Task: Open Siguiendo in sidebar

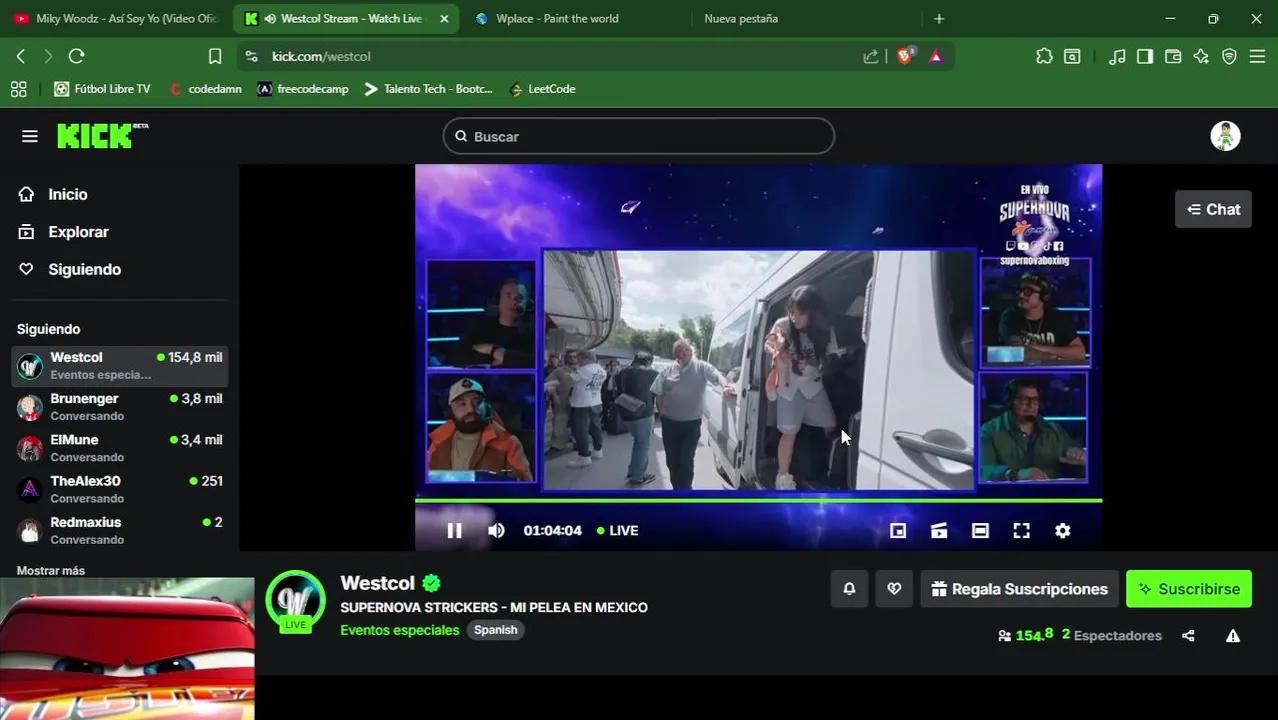Action: (84, 270)
